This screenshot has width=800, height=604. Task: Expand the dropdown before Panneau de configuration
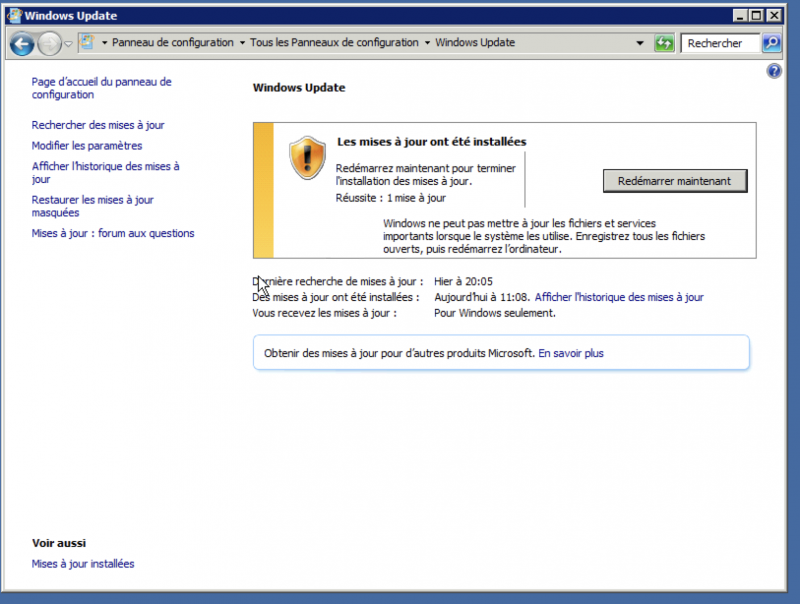coord(104,43)
